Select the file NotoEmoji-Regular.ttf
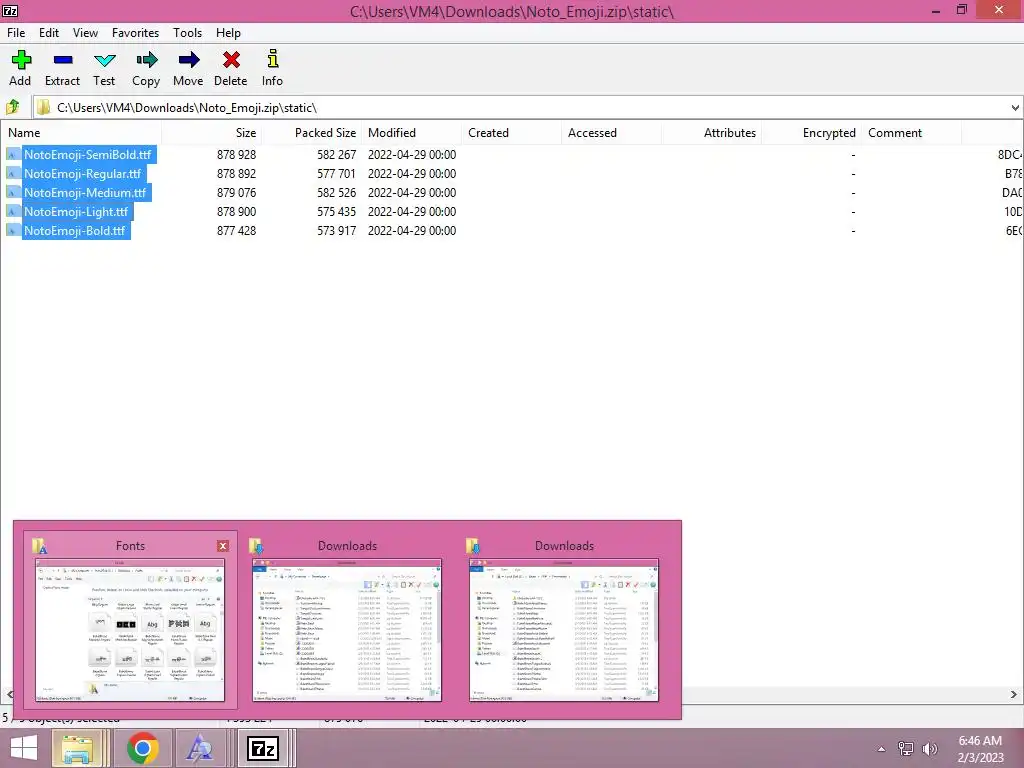The height and width of the screenshot is (768, 1024). [x=82, y=174]
